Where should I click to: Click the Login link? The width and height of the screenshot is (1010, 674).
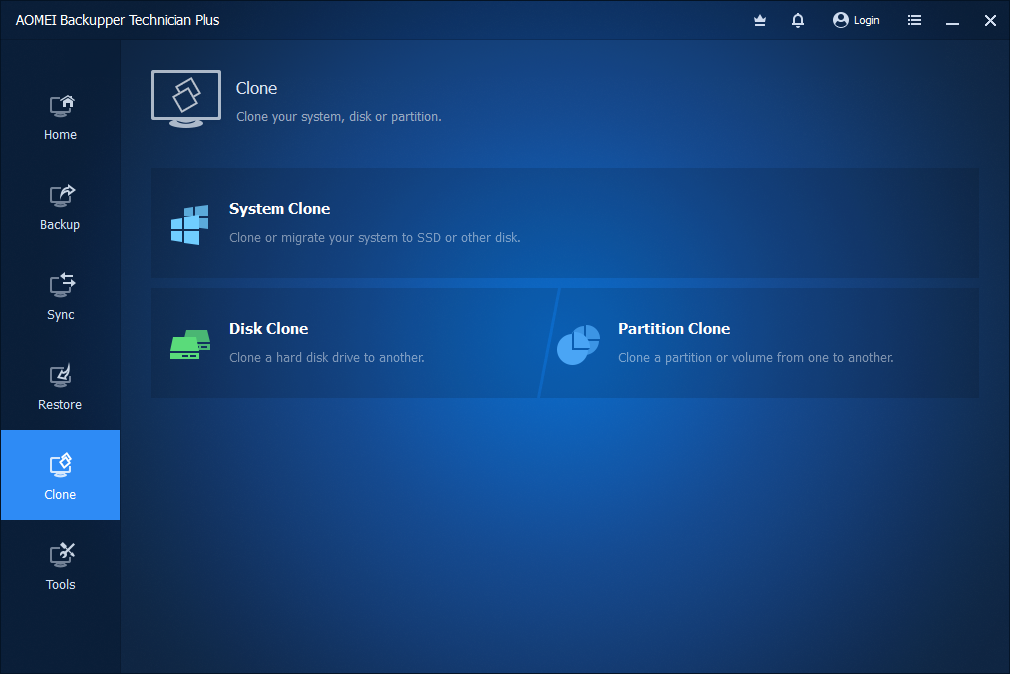click(x=864, y=20)
